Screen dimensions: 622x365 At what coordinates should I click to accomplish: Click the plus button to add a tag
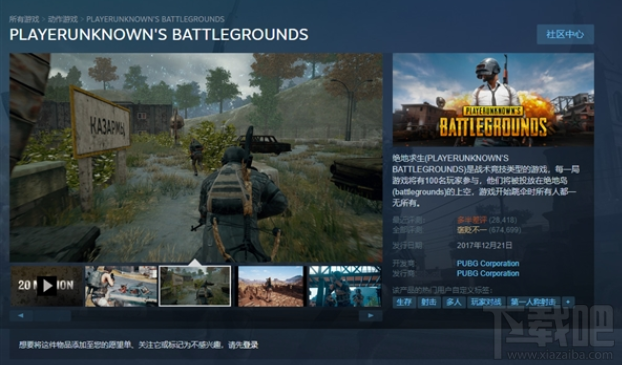coord(568,302)
